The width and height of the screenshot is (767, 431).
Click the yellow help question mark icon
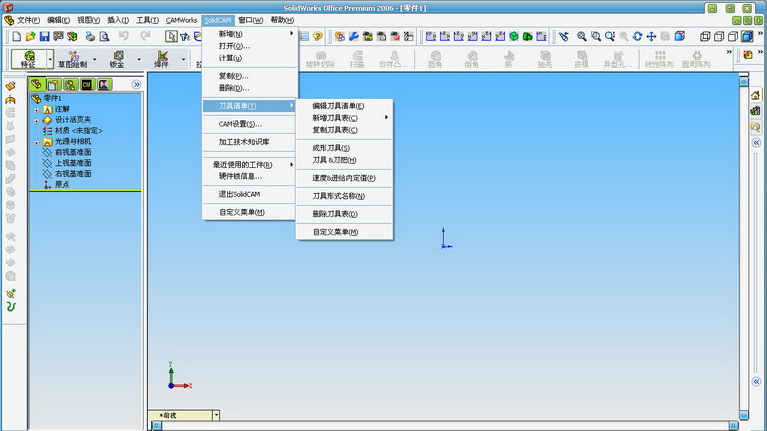(318, 36)
